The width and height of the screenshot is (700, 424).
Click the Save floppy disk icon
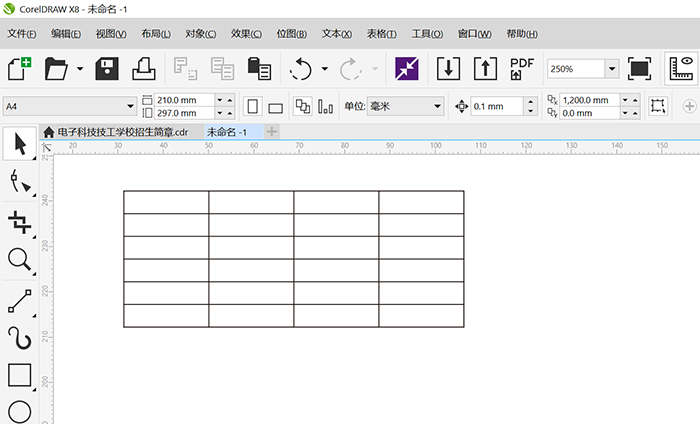108,69
